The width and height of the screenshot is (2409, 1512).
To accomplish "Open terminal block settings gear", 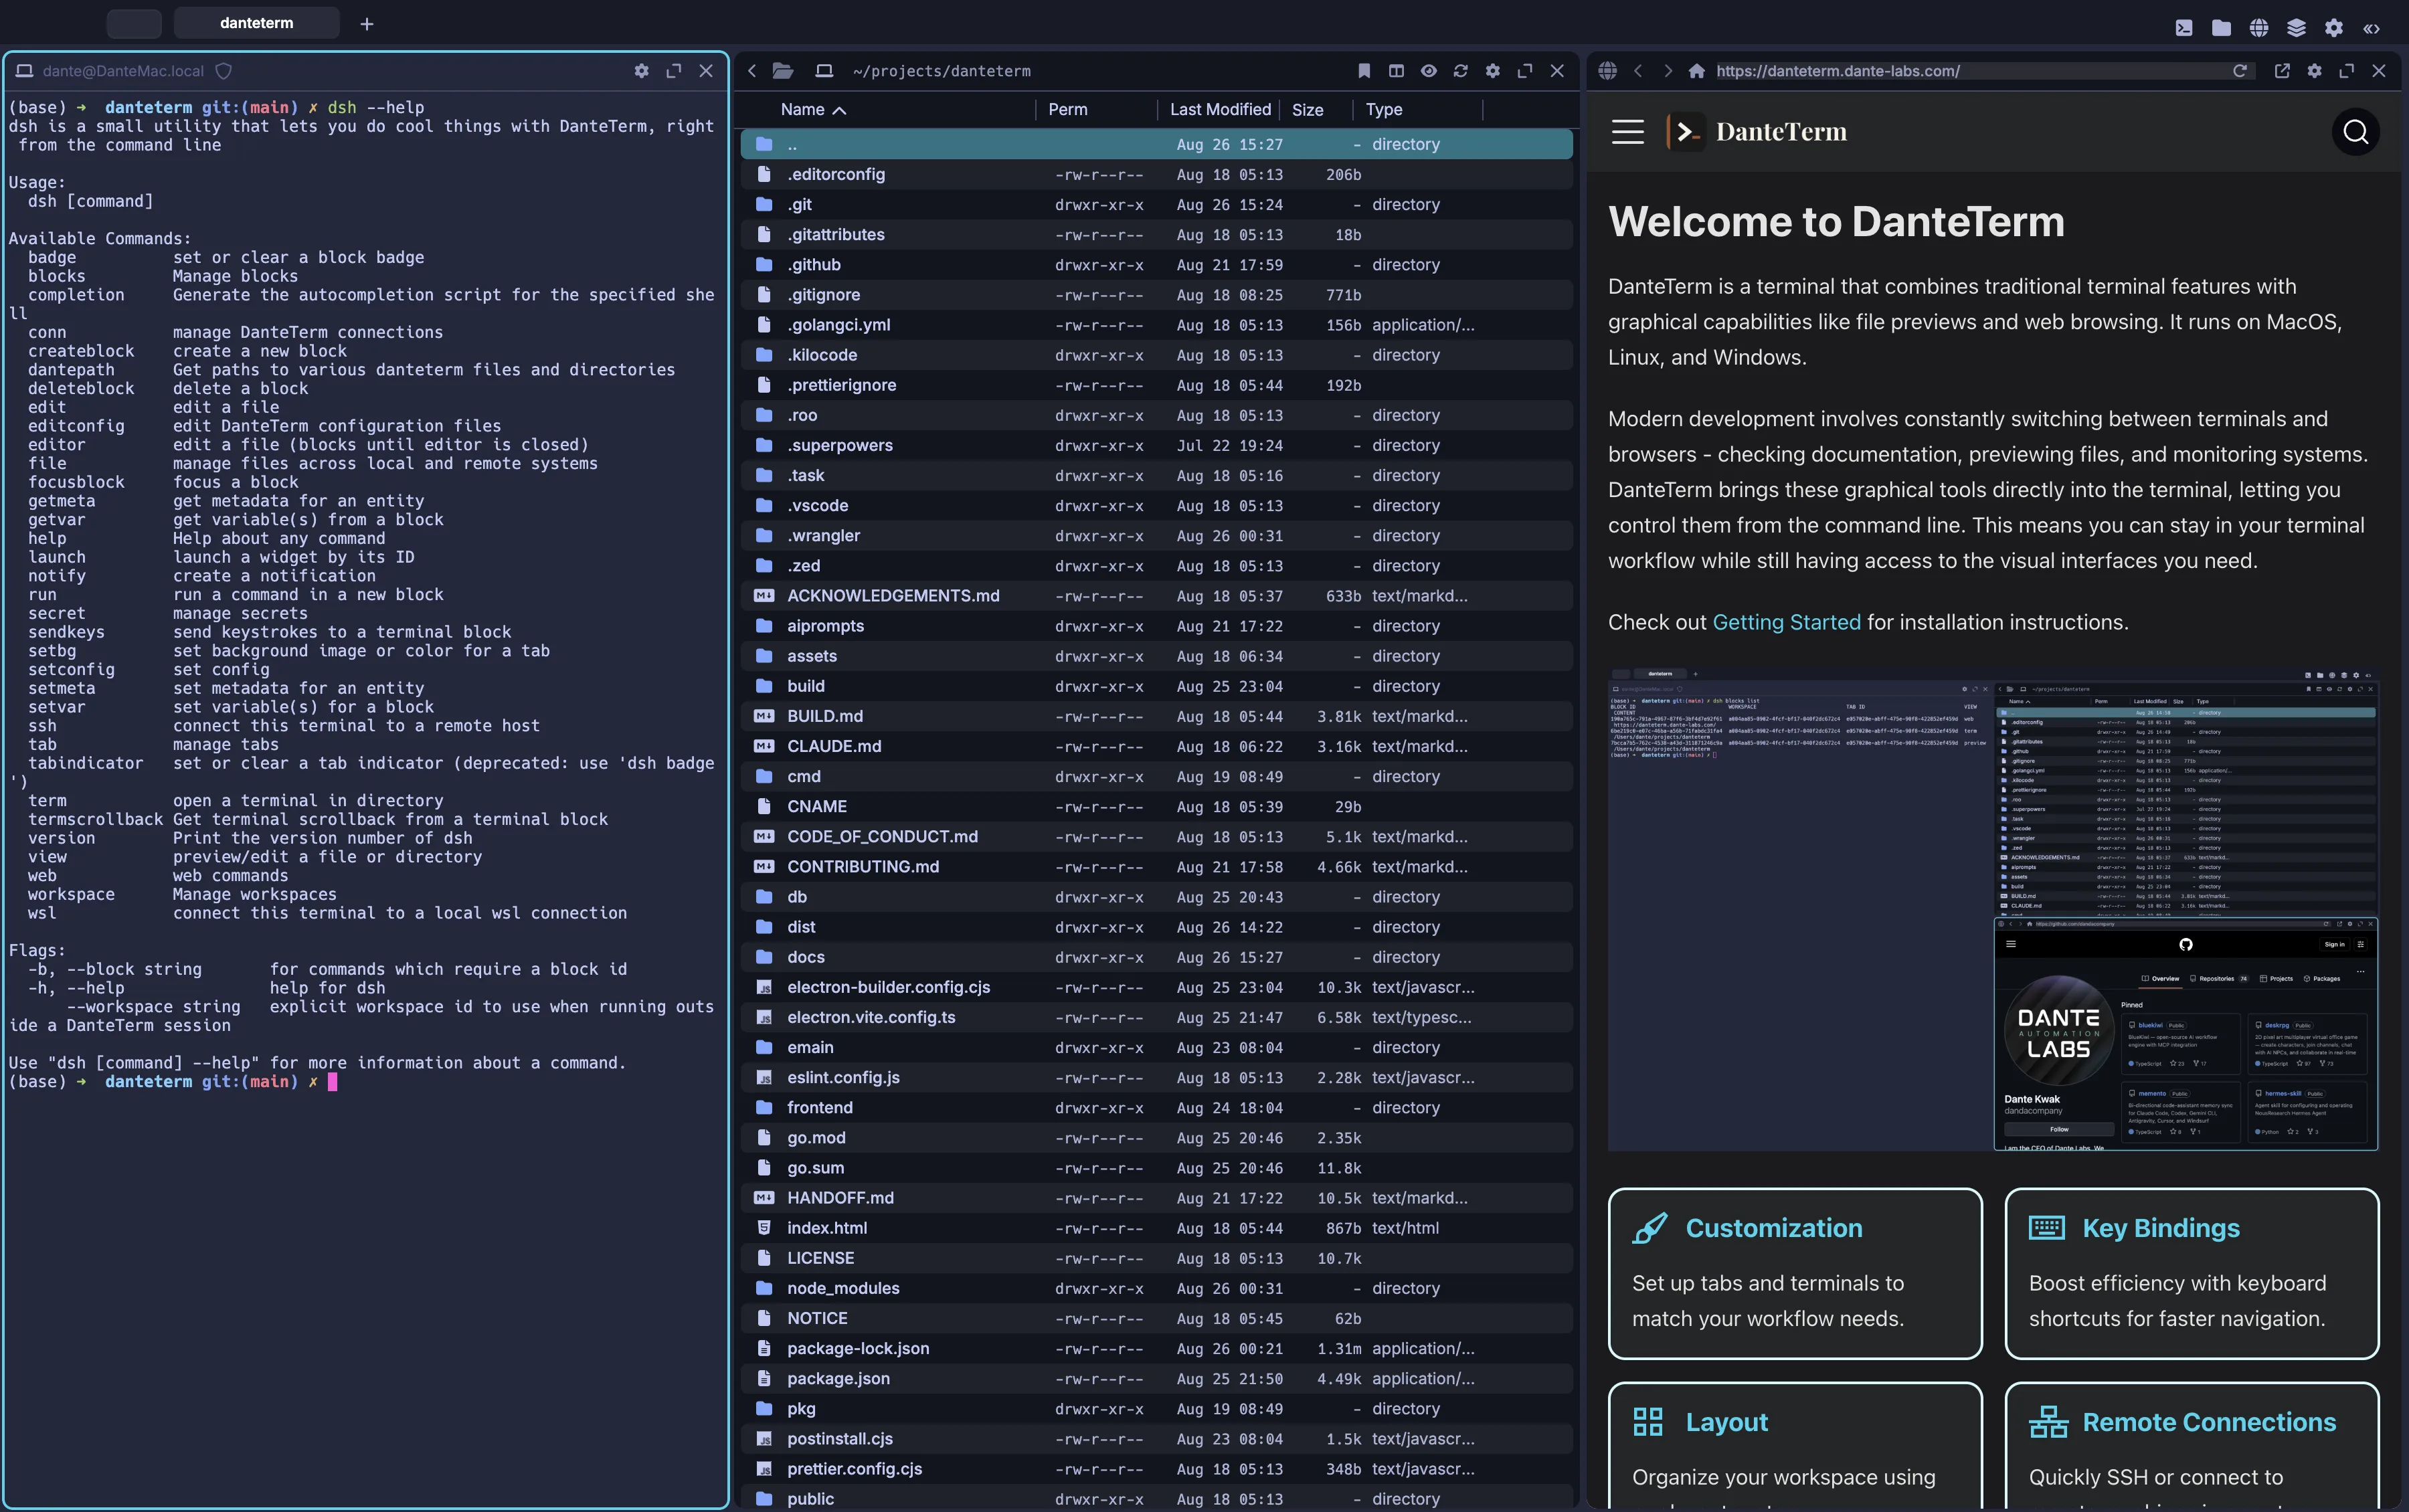I will click(642, 71).
